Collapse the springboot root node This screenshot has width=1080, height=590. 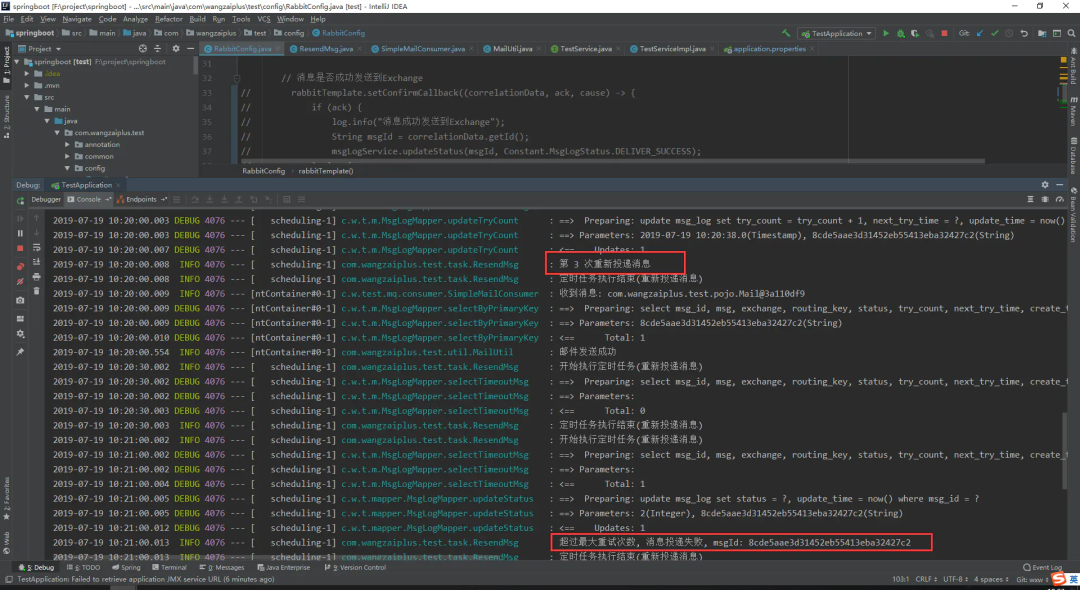click(17, 61)
